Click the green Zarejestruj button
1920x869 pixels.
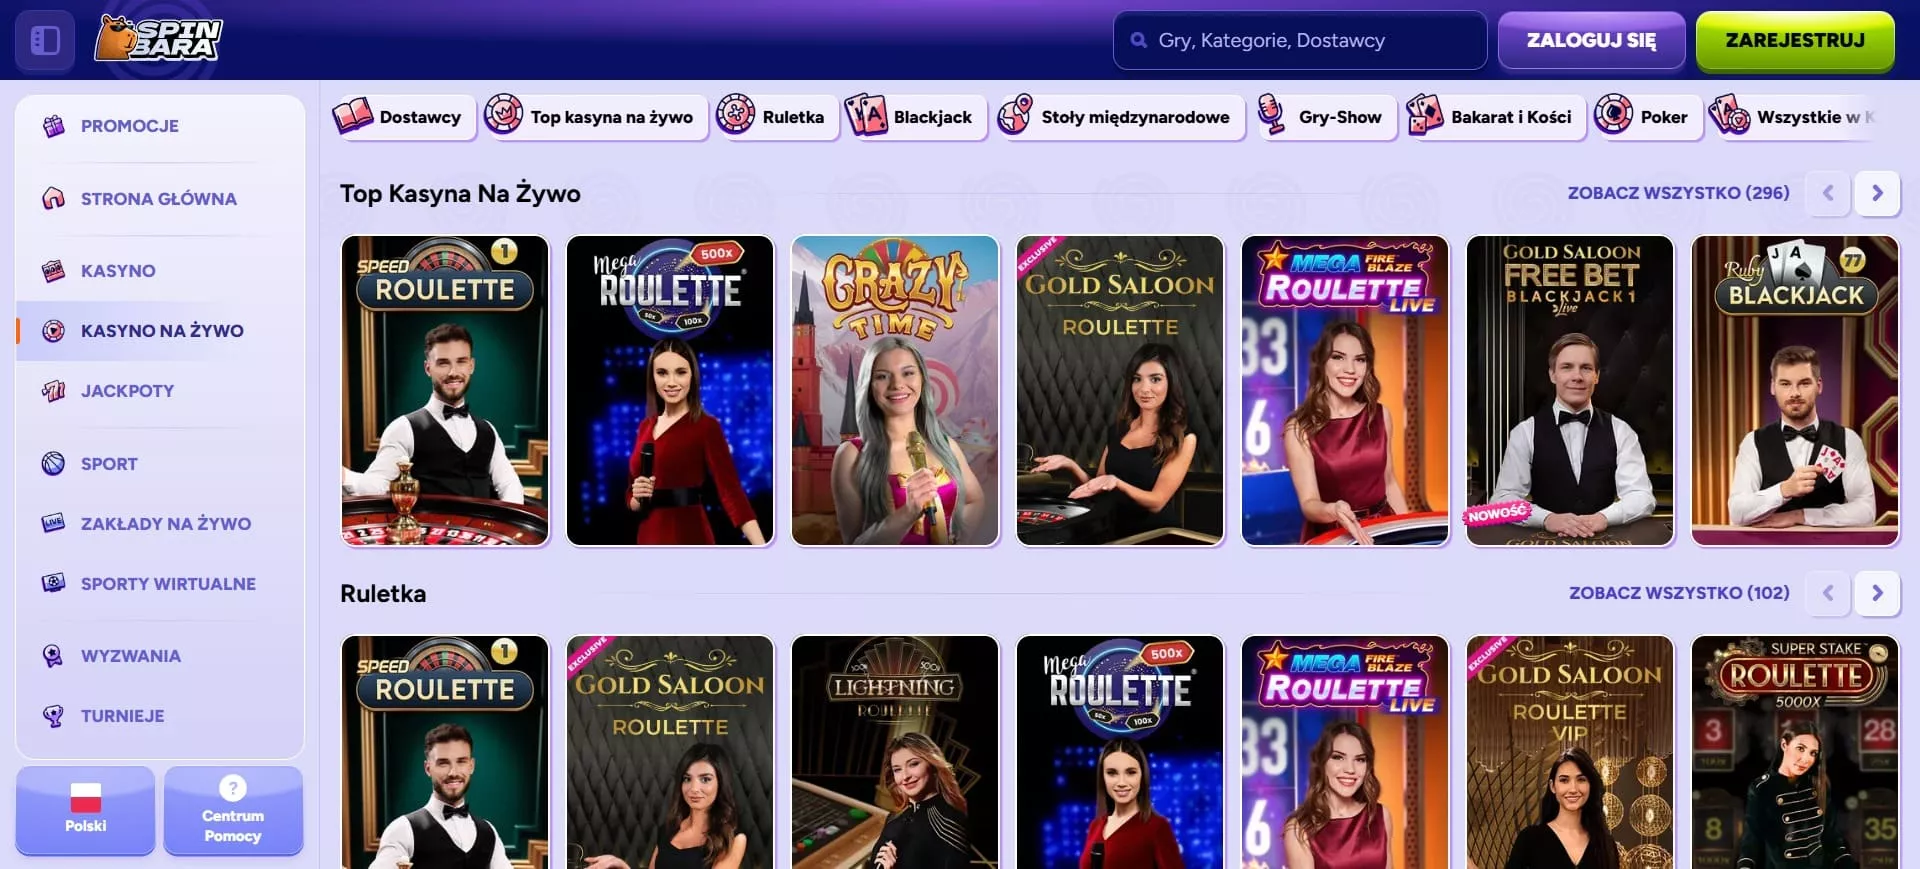point(1795,40)
